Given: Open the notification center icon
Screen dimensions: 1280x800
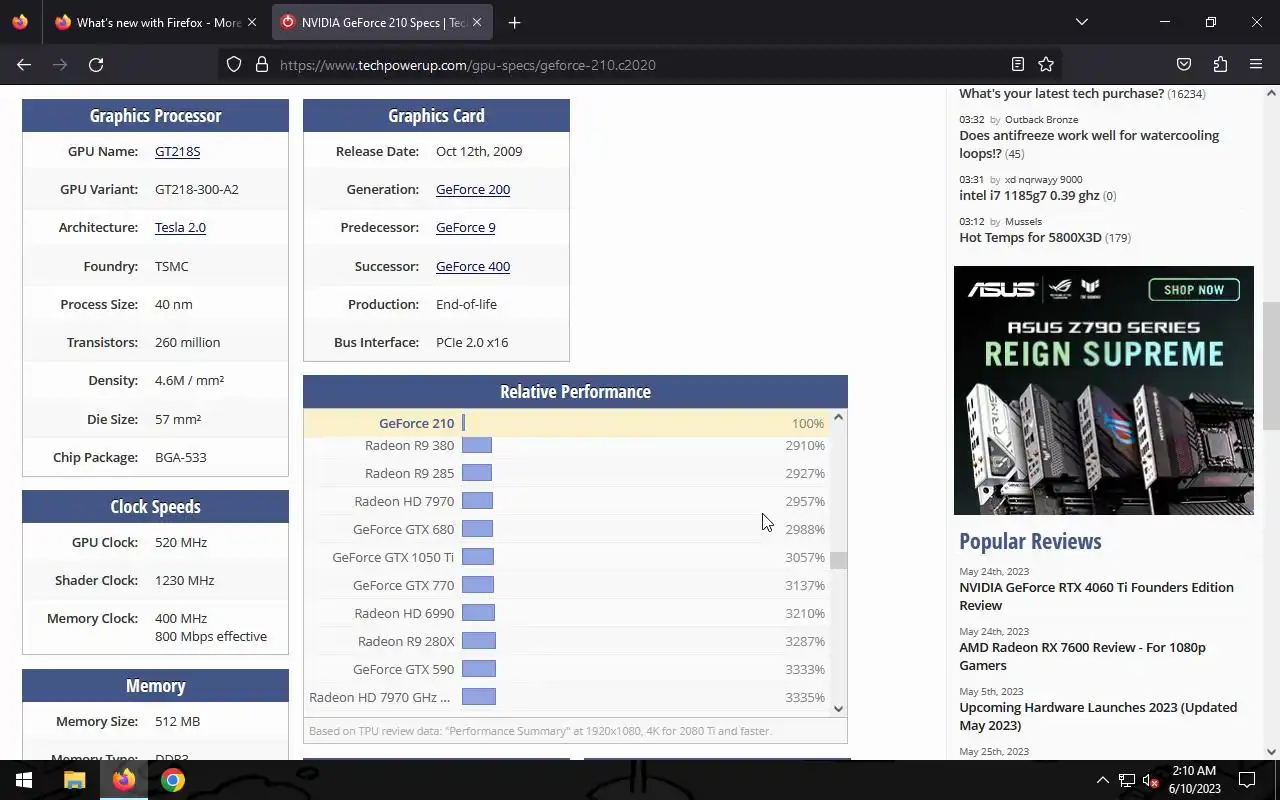Looking at the screenshot, I should pos(1247,780).
